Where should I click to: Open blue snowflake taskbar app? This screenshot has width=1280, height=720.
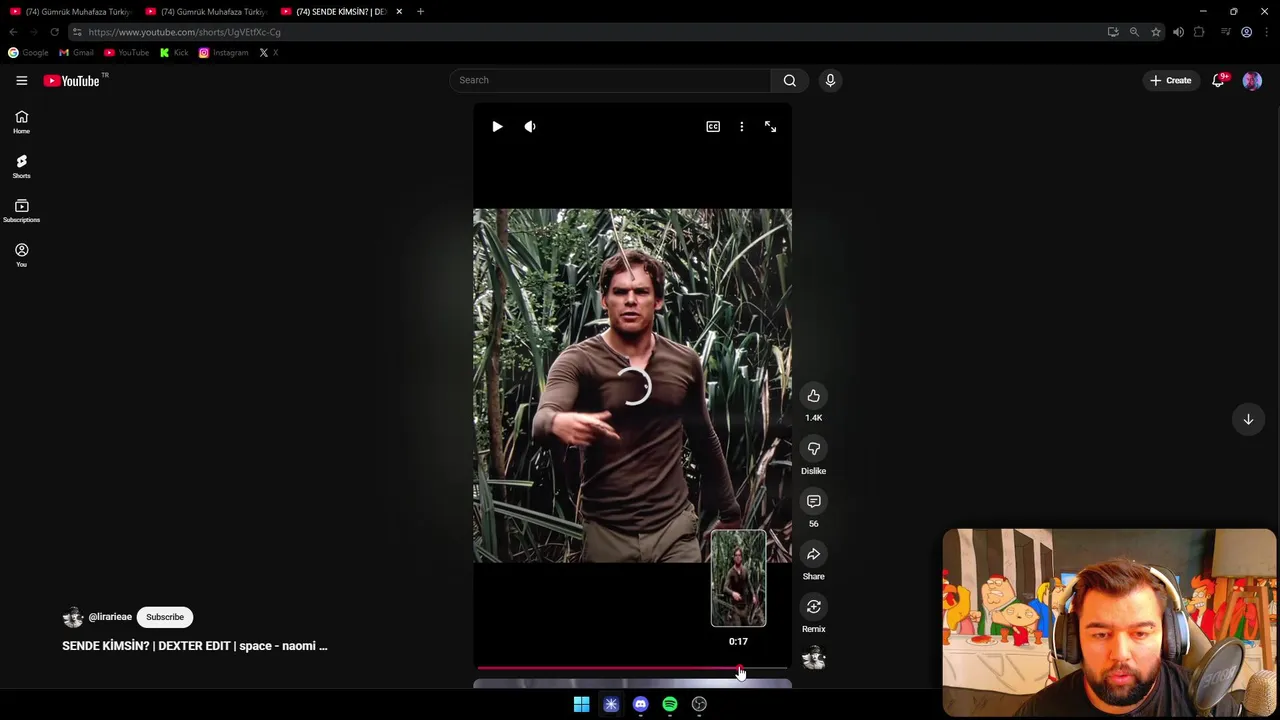(611, 704)
